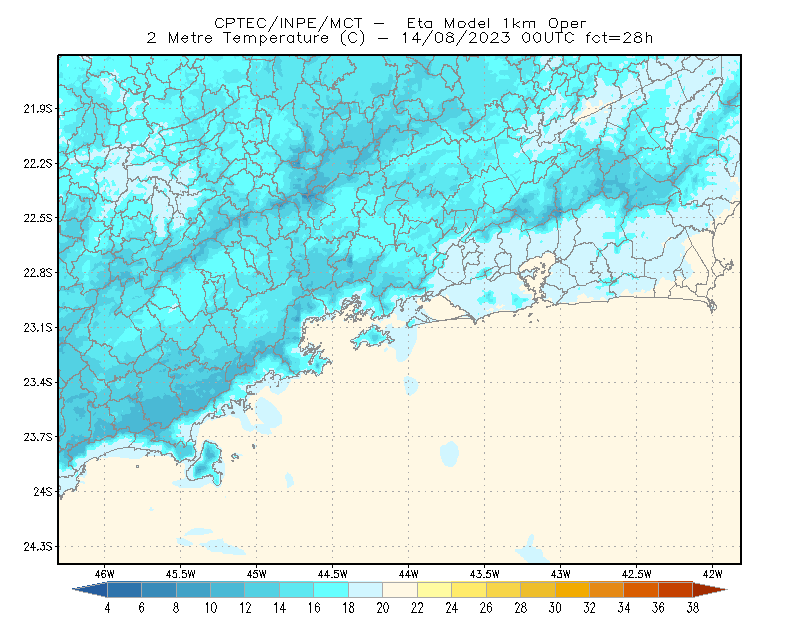Click colorbar value label '36'

click(x=658, y=608)
